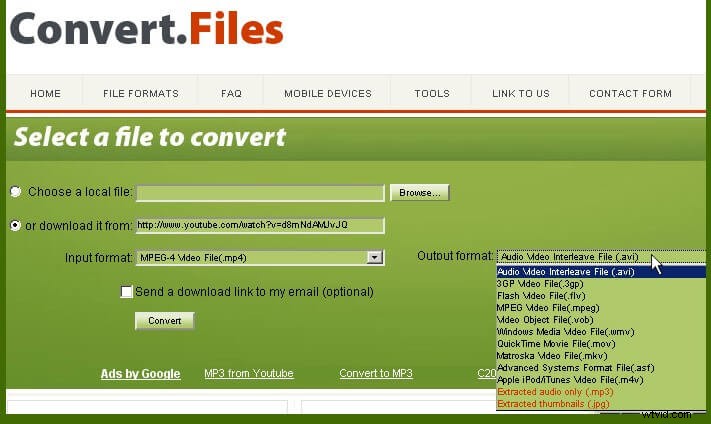
Task: Choose Flash Video File(.flv) option
Action: click(601, 296)
